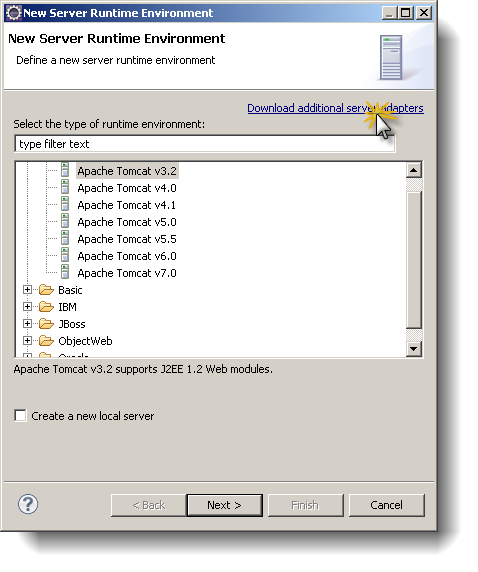Image resolution: width=478 pixels, height=572 pixels.
Task: Click the IBM folder icon
Action: point(46,306)
